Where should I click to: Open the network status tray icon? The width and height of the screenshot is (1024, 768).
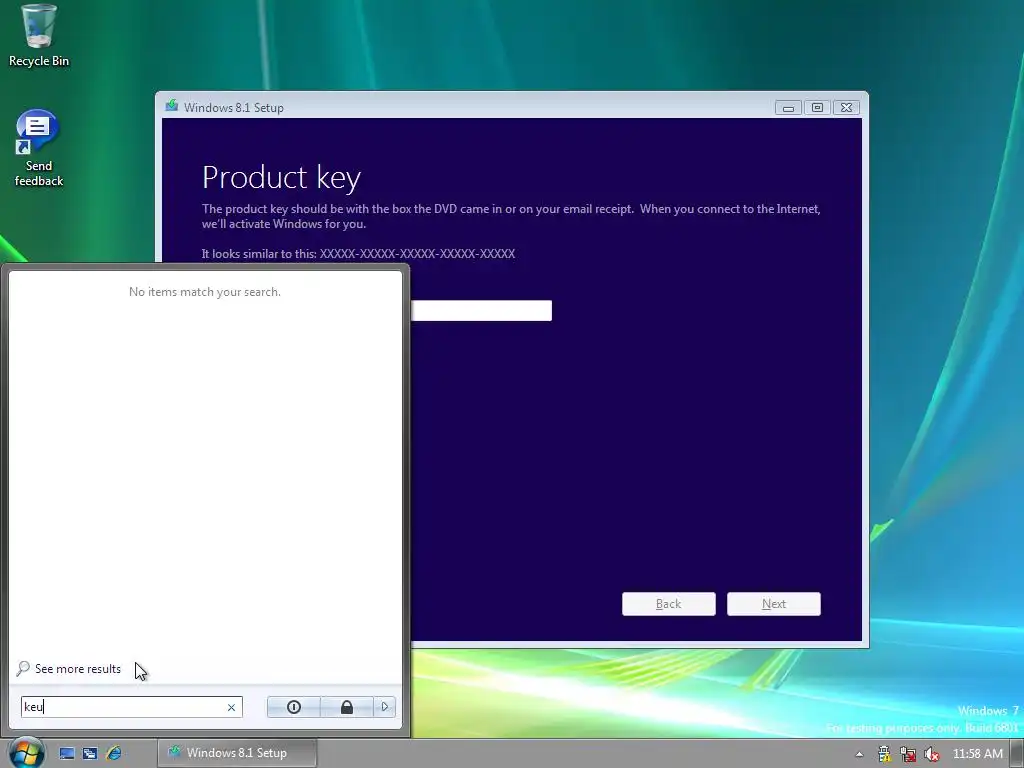pos(908,754)
